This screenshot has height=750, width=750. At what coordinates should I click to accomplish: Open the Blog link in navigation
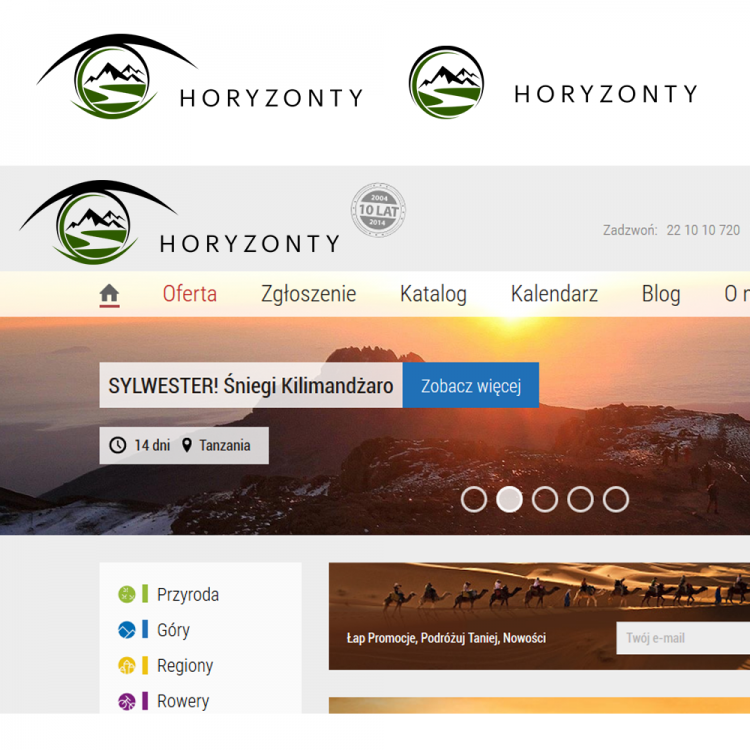tap(661, 294)
